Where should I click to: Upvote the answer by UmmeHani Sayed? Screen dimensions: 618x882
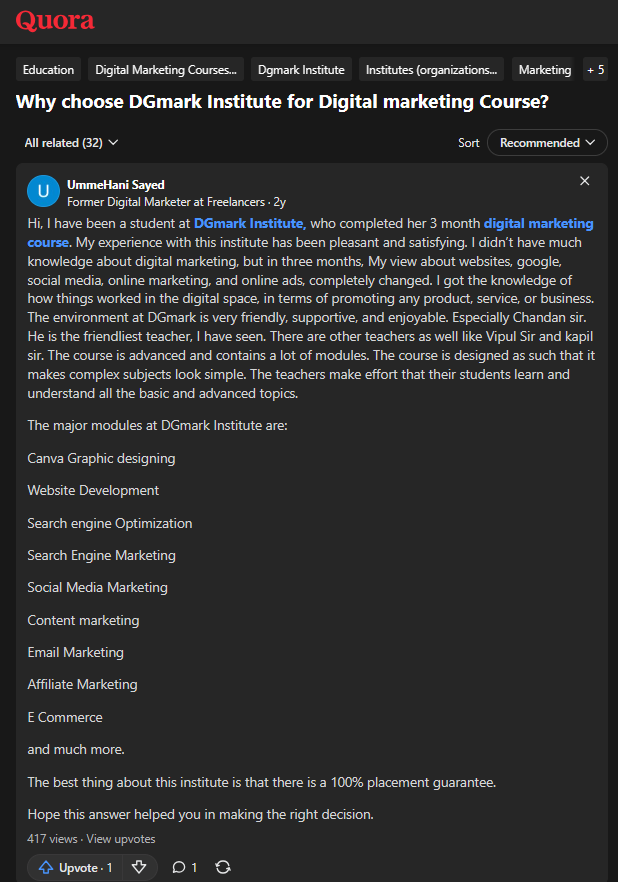[x=75, y=867]
